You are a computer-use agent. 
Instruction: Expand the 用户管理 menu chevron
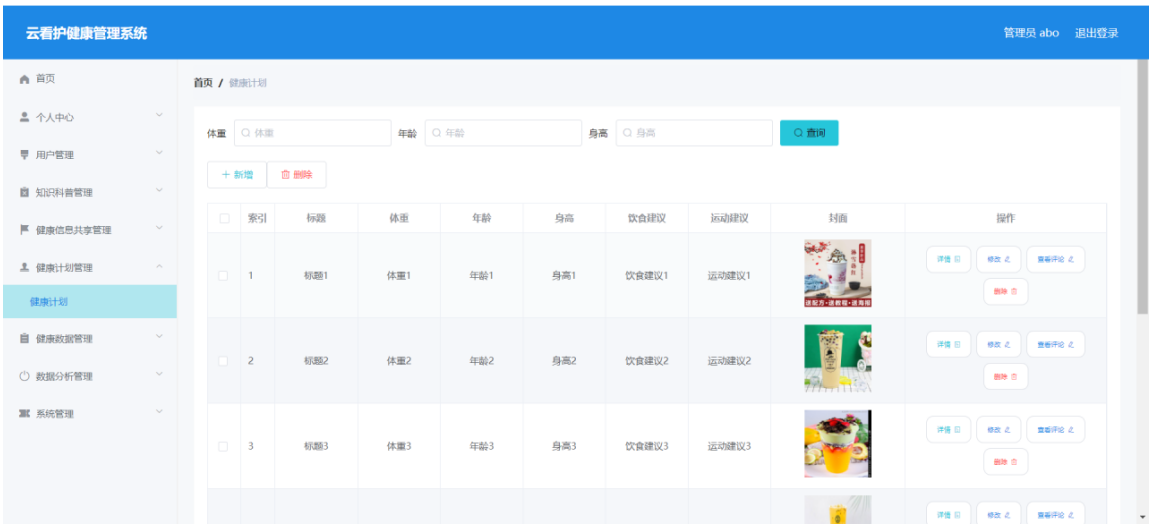tap(159, 153)
